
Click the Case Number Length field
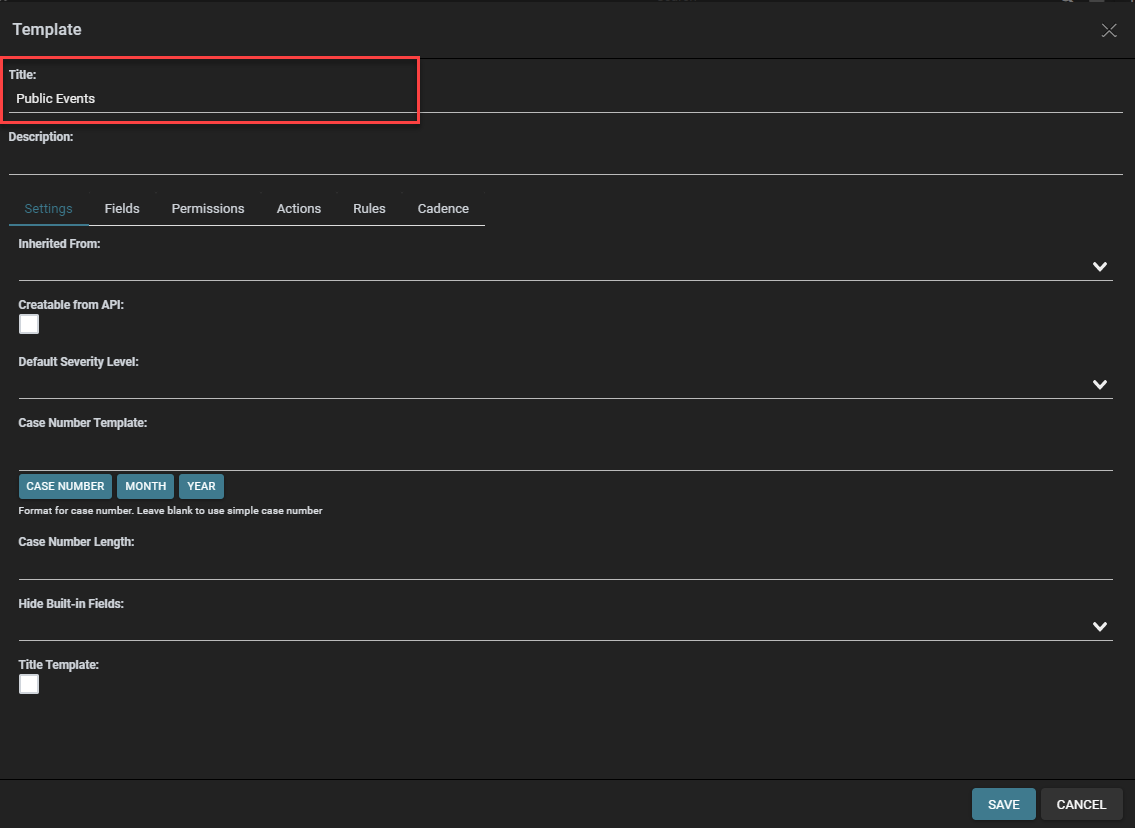[565, 565]
